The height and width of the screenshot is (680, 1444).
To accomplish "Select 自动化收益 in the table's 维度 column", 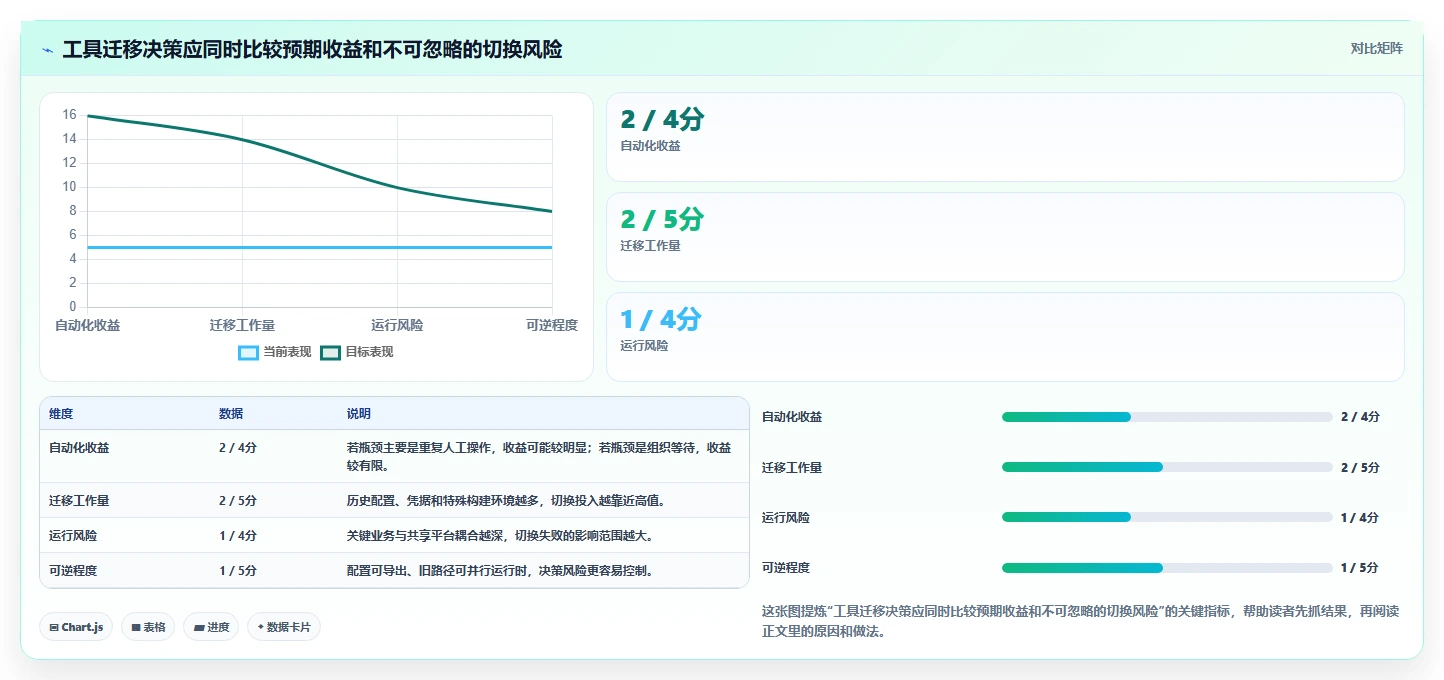I will click(x=79, y=448).
